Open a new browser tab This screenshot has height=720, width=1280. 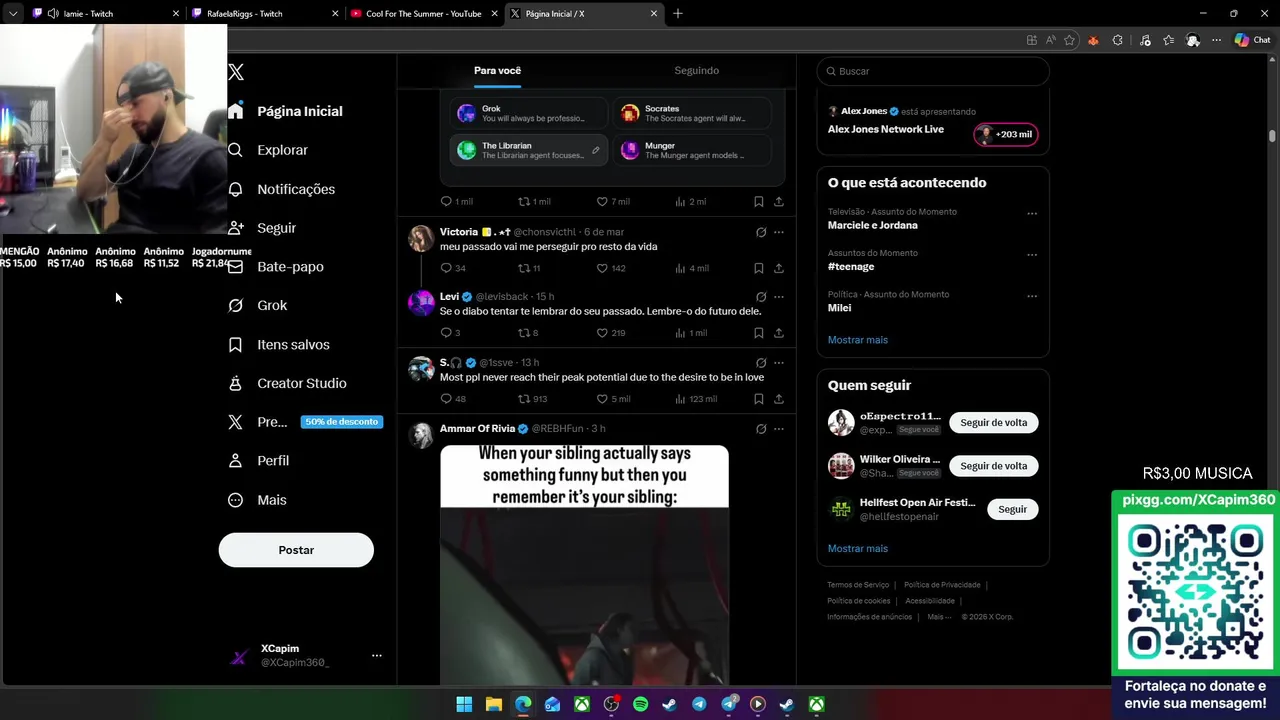point(678,14)
